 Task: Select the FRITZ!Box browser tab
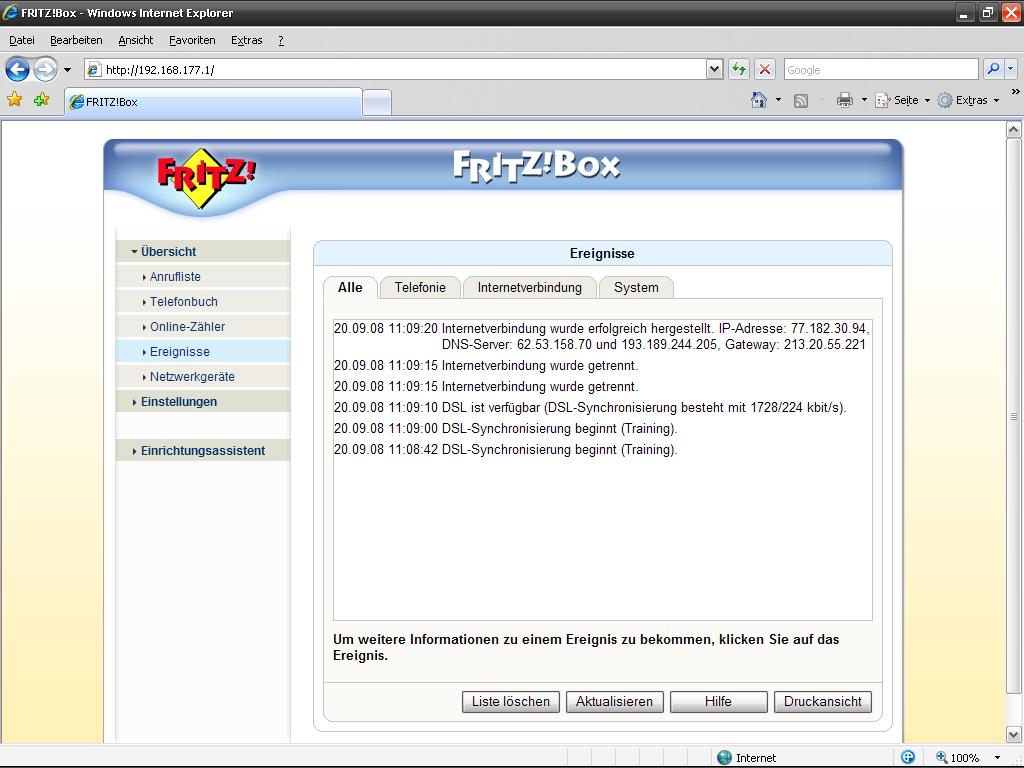coord(213,102)
